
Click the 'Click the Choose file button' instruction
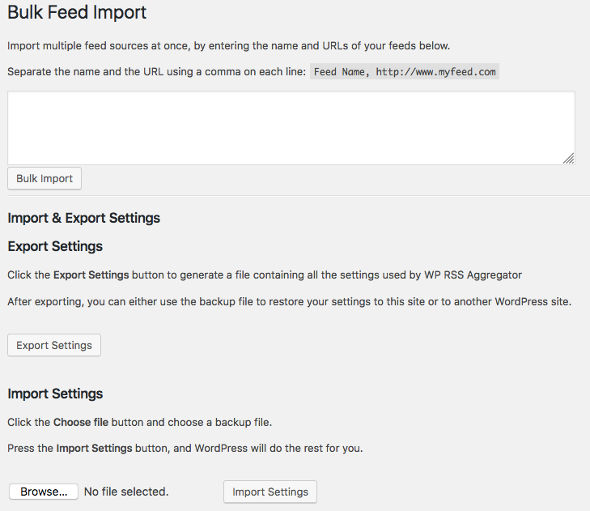139,422
